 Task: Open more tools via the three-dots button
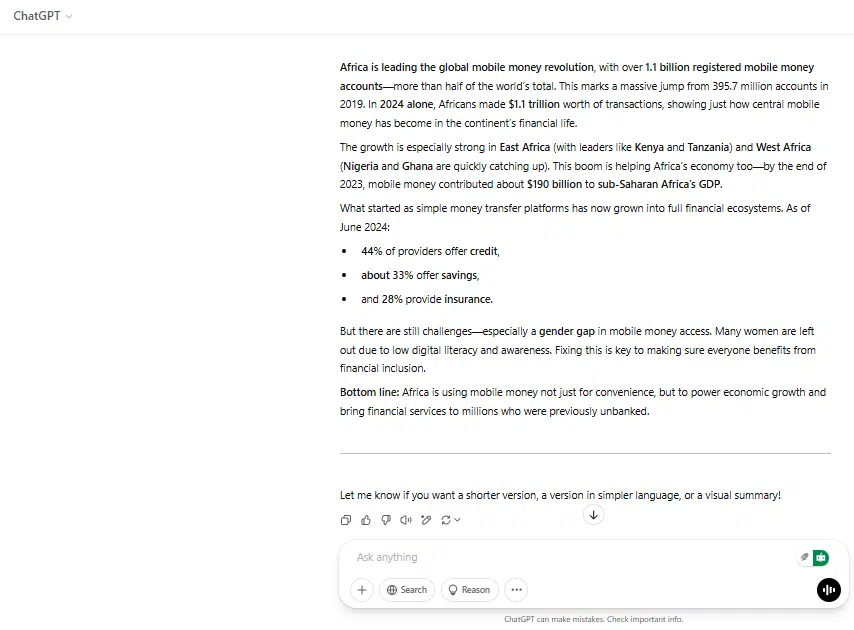click(x=516, y=590)
